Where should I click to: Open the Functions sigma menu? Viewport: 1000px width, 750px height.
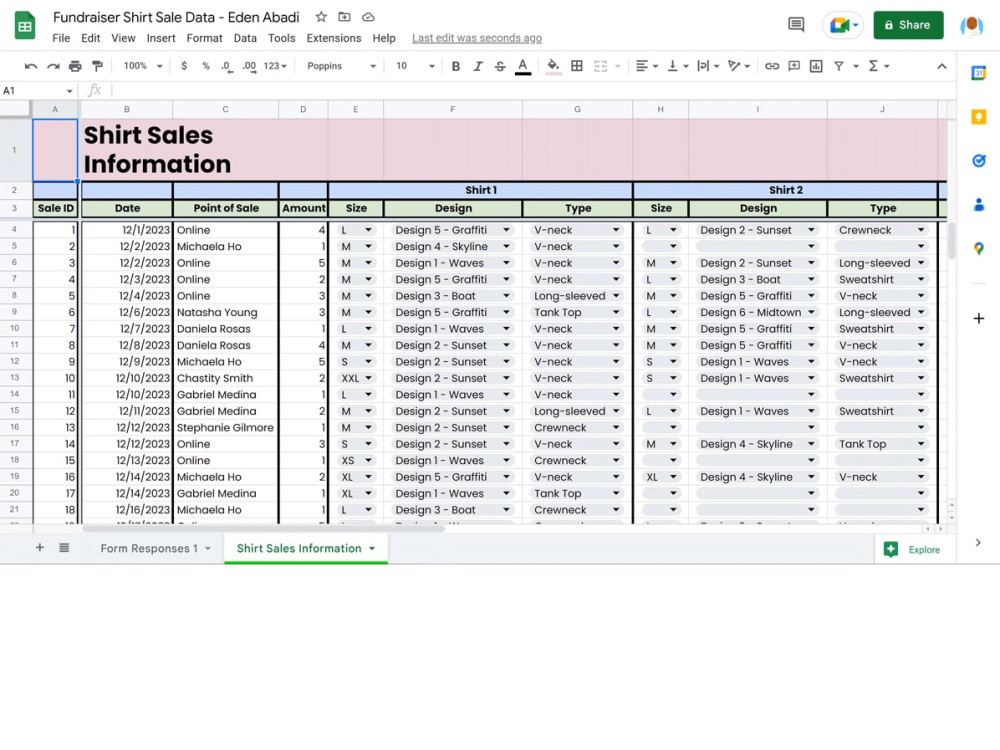point(878,66)
